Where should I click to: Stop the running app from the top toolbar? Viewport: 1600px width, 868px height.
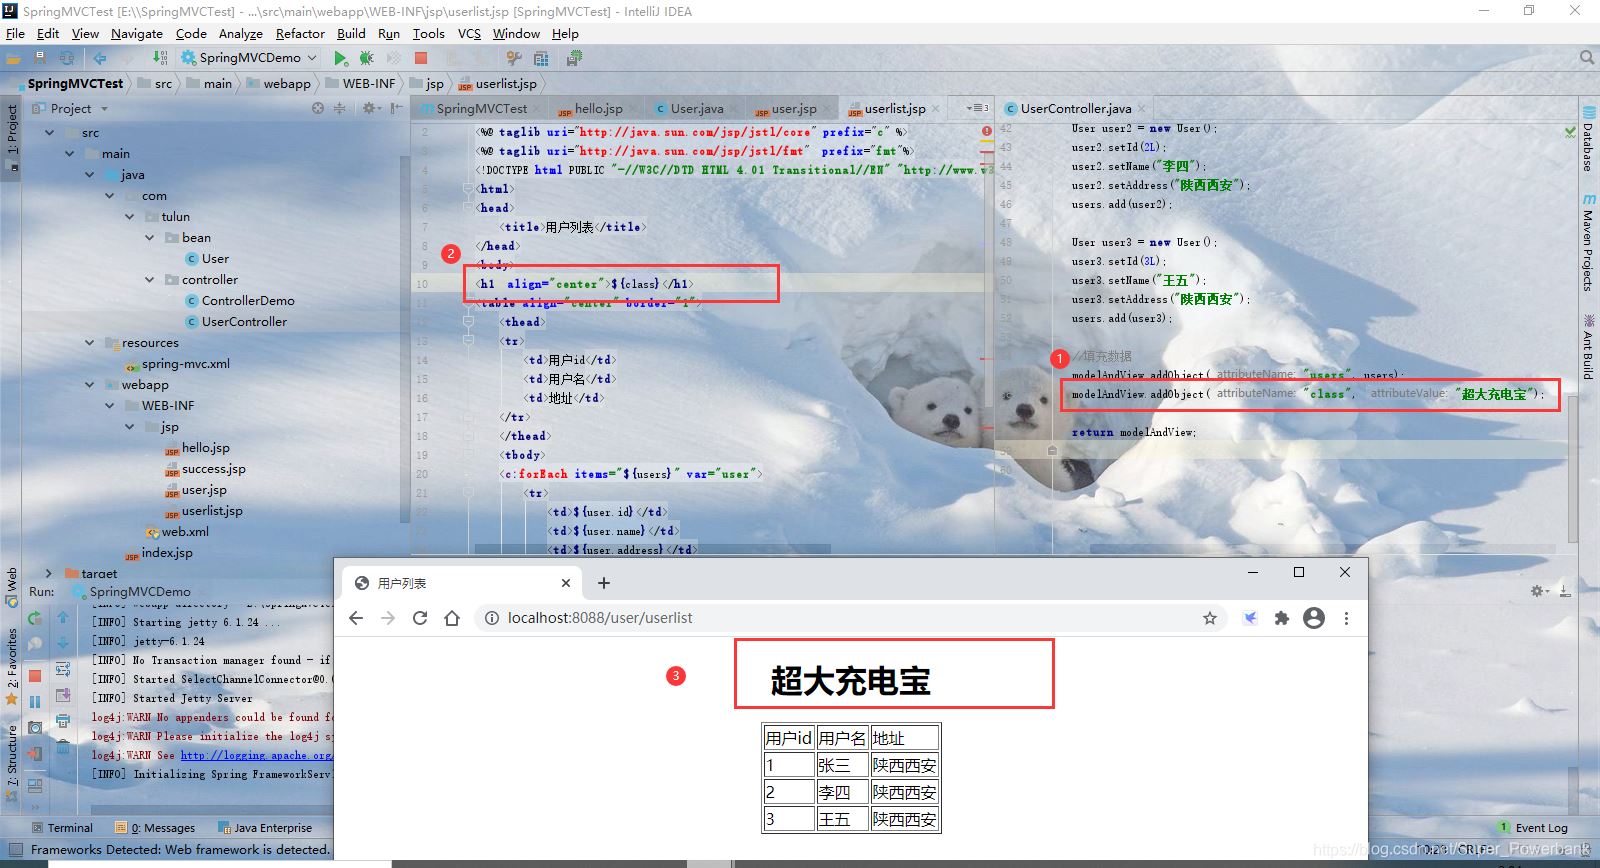(421, 58)
